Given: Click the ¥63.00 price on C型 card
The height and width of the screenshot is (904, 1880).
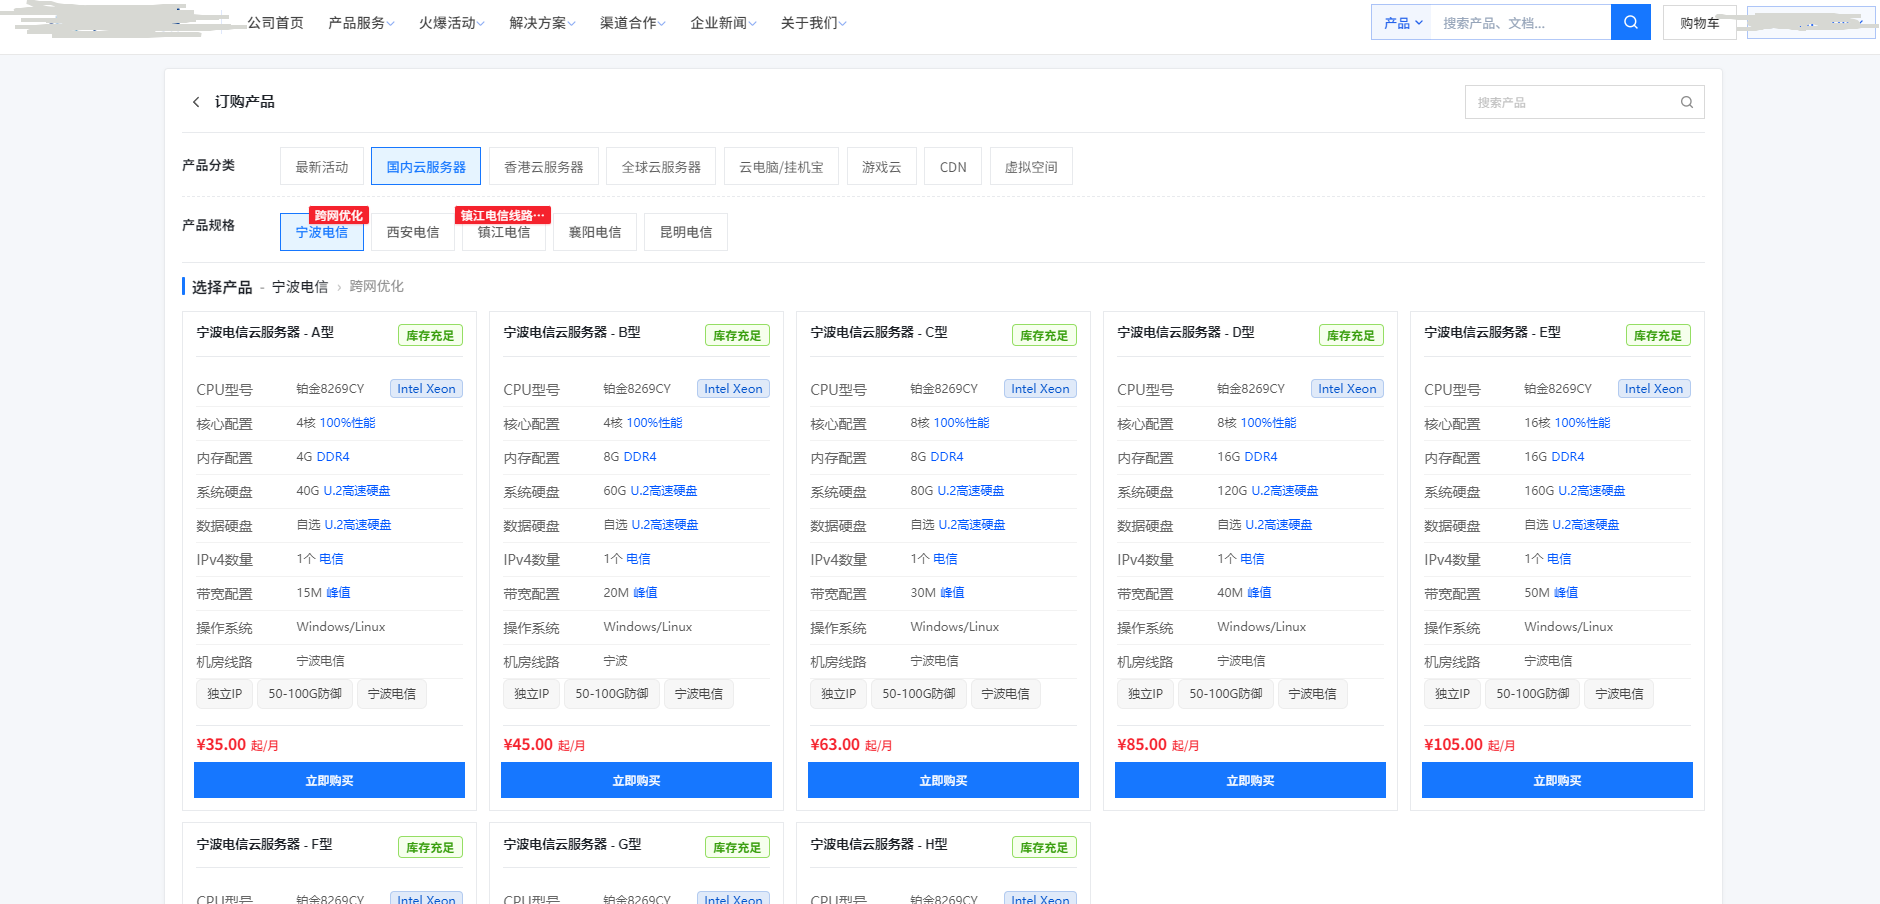Looking at the screenshot, I should [x=835, y=745].
